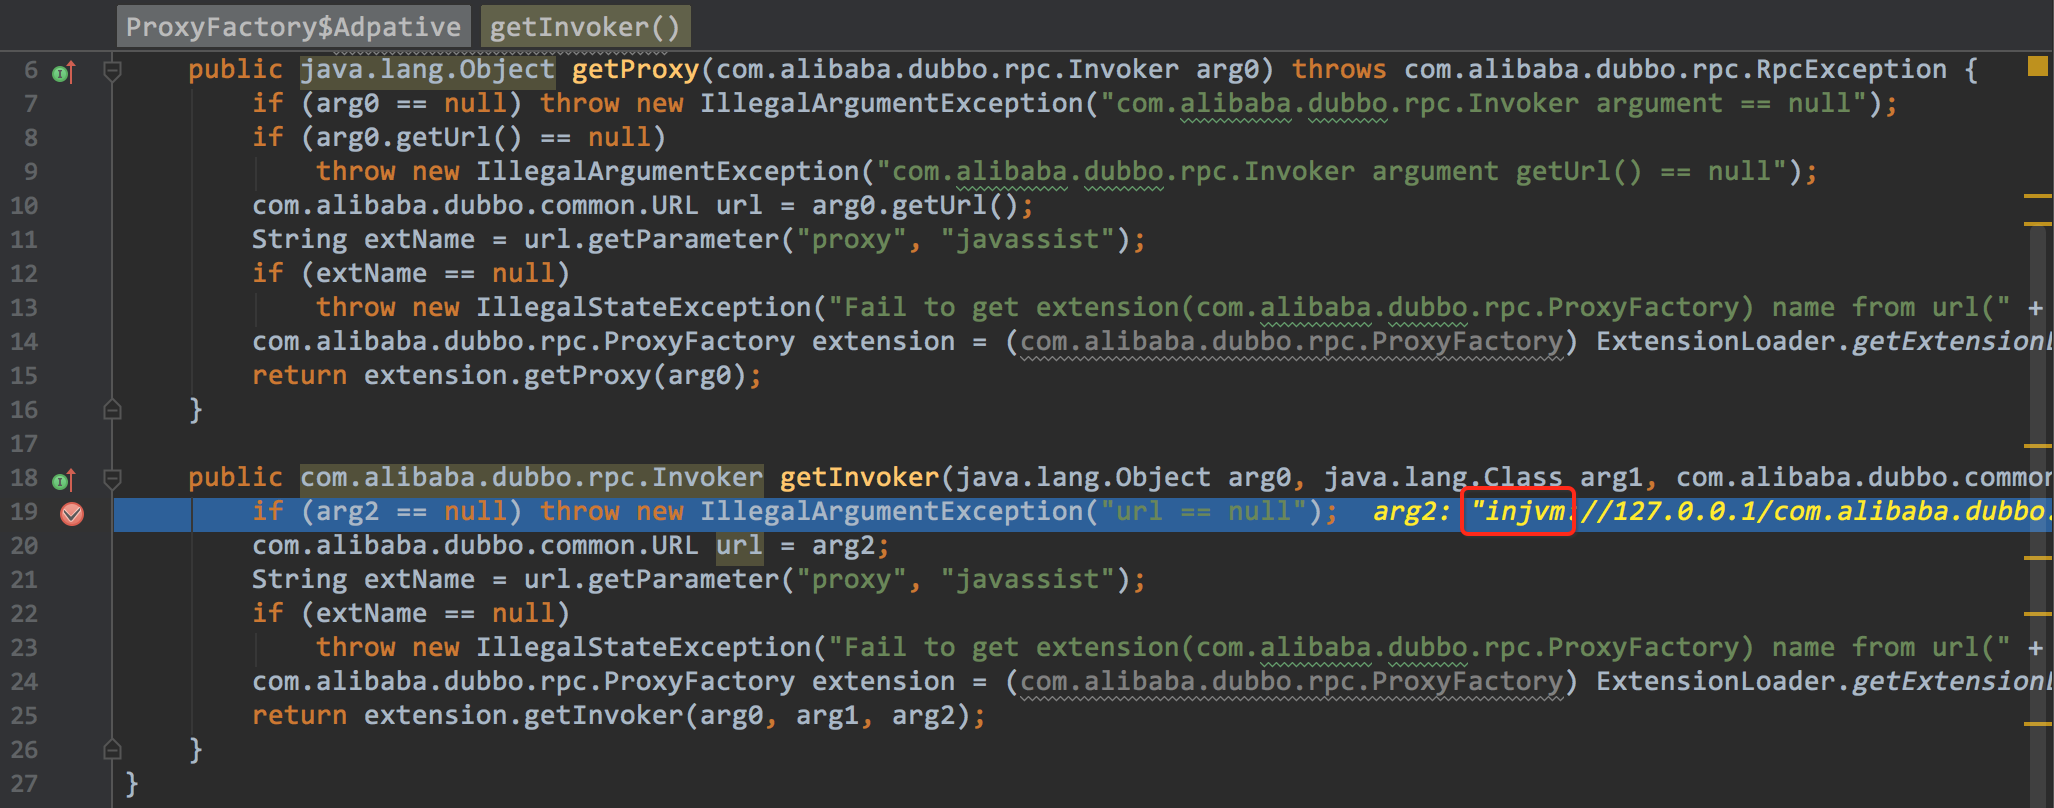Open the yellow inspection status indicator
Screen dimensions: 2054x808
2037,66
